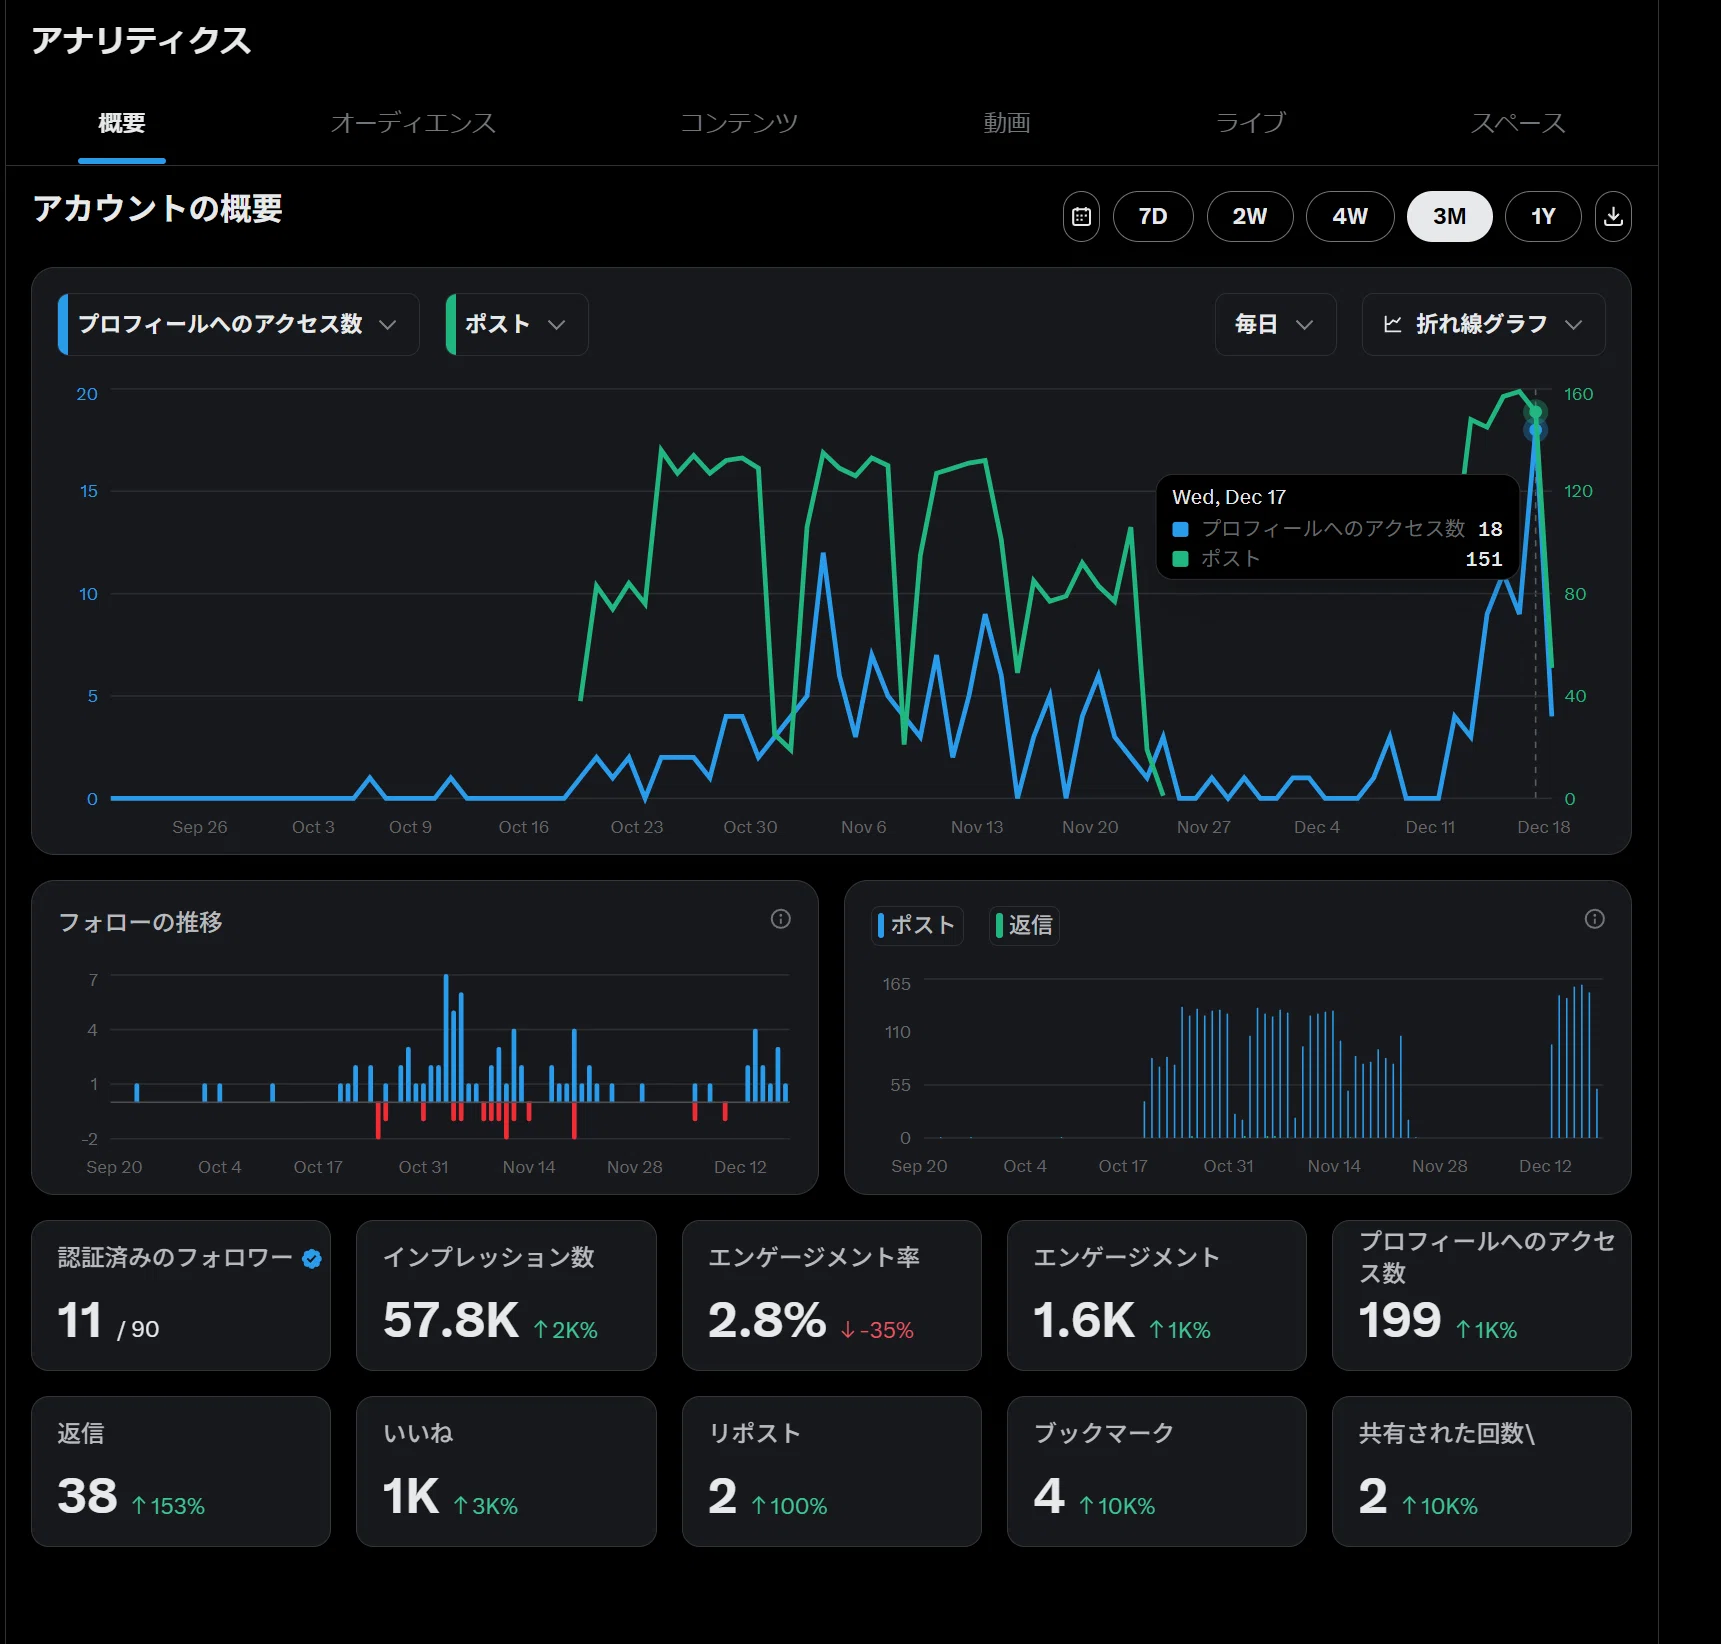Open the 毎日 interval dropdown
1721x1644 pixels.
pos(1275,324)
